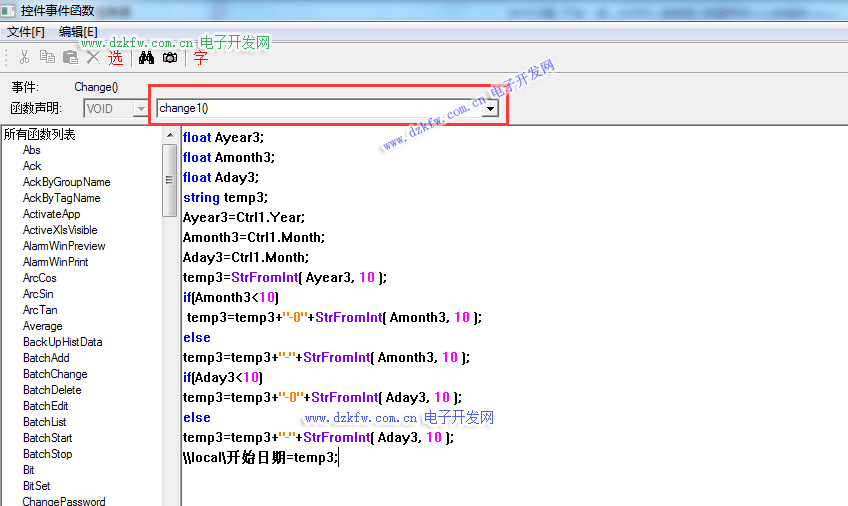Click the Cut scissors toolbar icon

25,58
